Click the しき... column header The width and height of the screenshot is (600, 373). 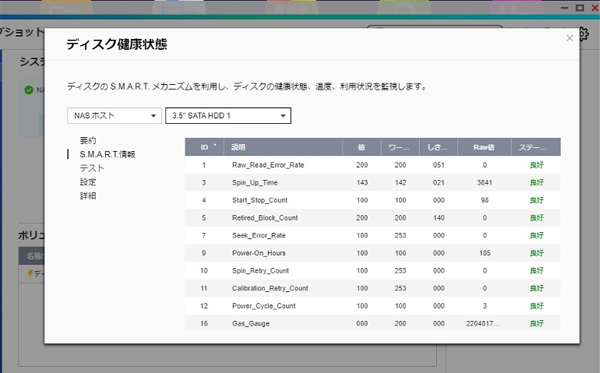click(439, 147)
